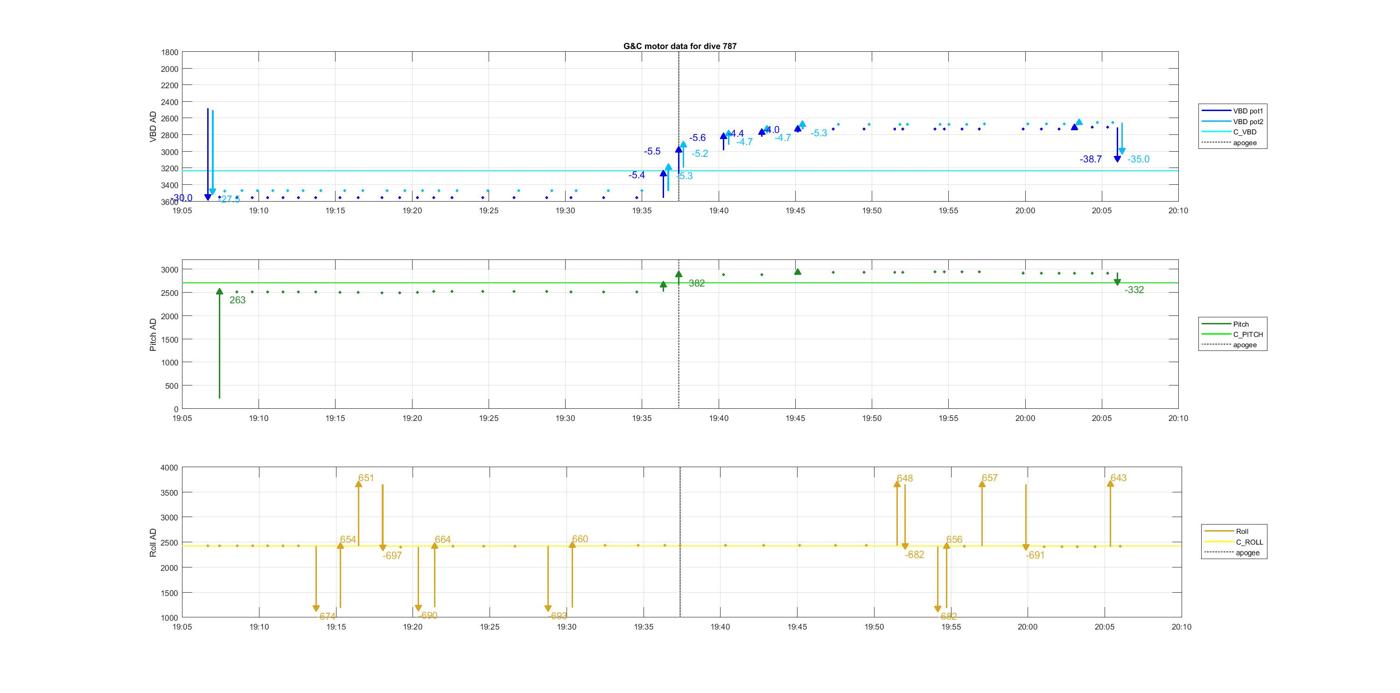Screen dimensions: 1400x693
Task: Click the '-332' pitch move annotation
Action: [x=1134, y=290]
